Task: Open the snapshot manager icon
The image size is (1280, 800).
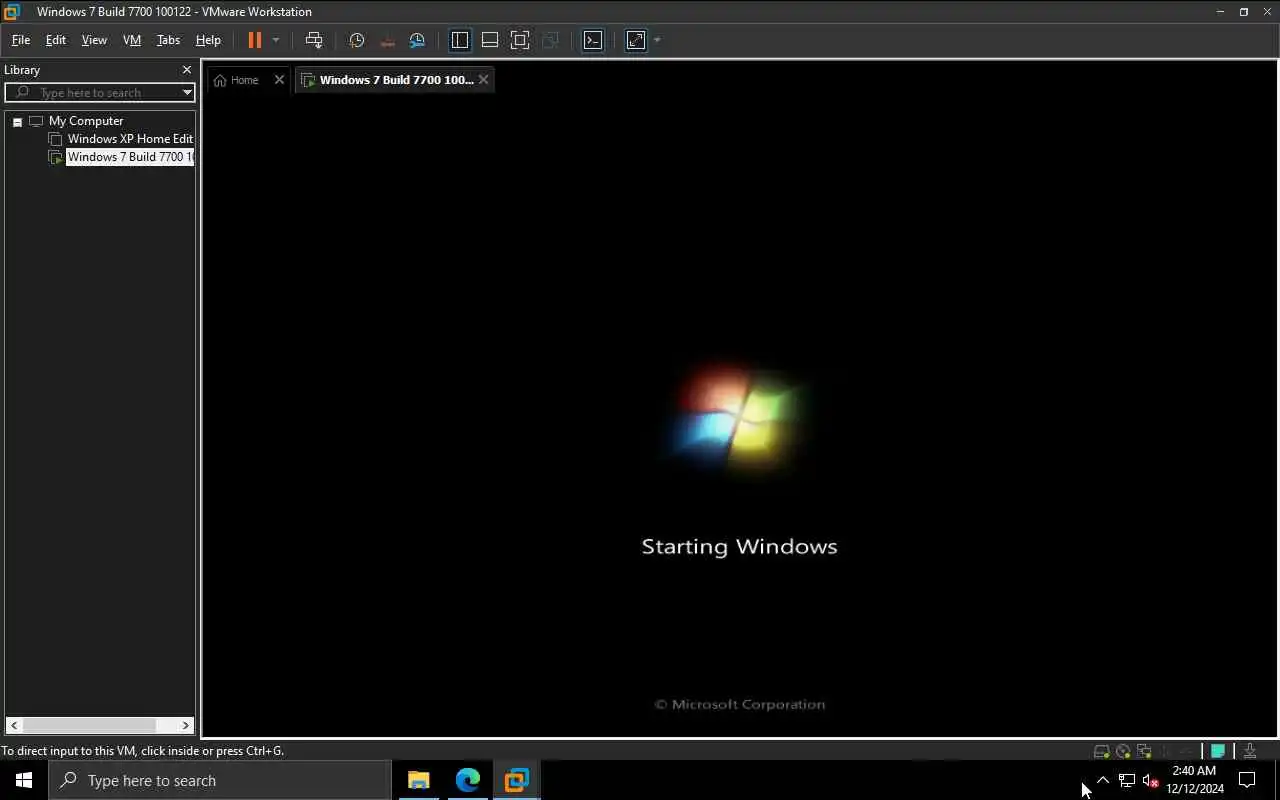Action: [x=417, y=40]
